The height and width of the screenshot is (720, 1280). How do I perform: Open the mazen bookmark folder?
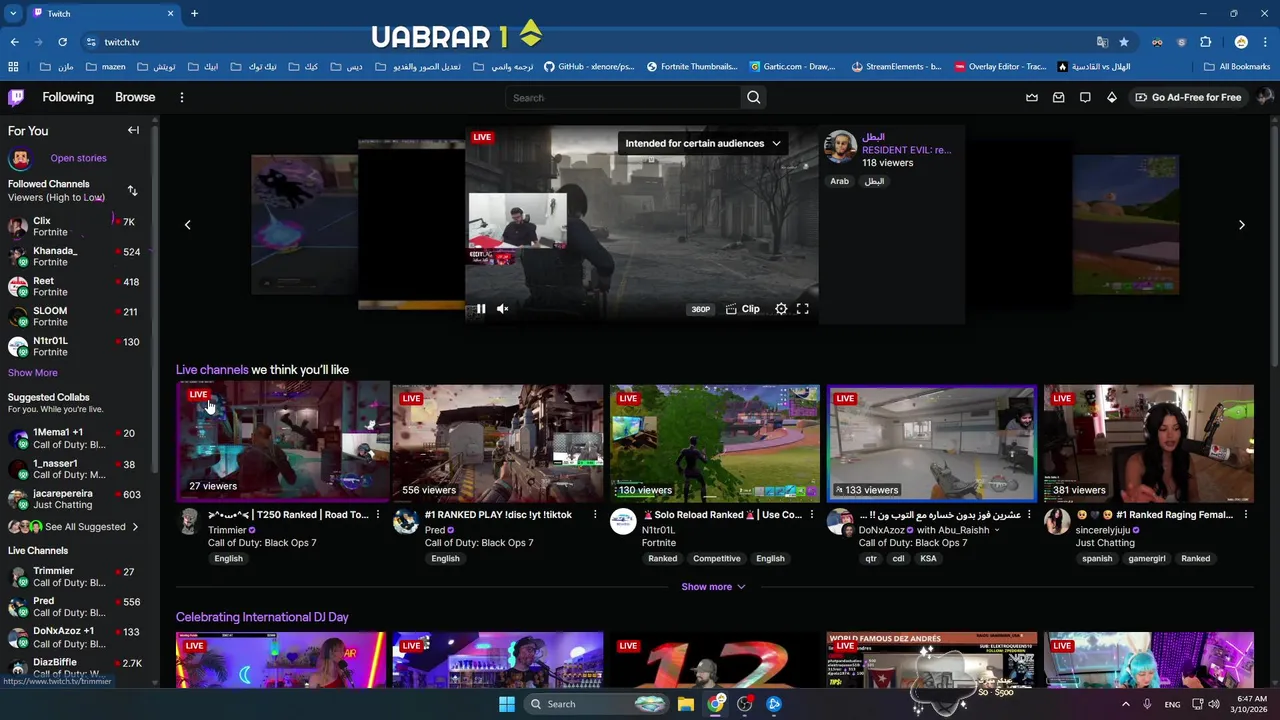106,67
